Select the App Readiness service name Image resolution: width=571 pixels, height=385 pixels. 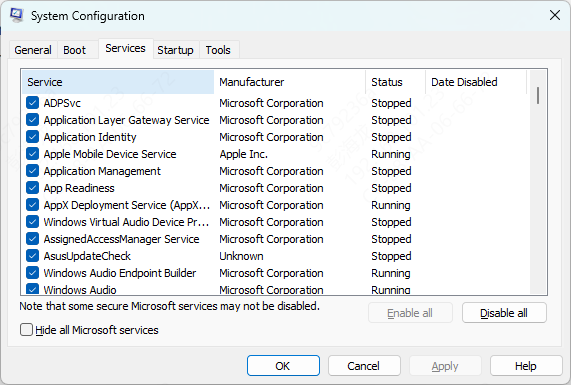[x=79, y=188]
